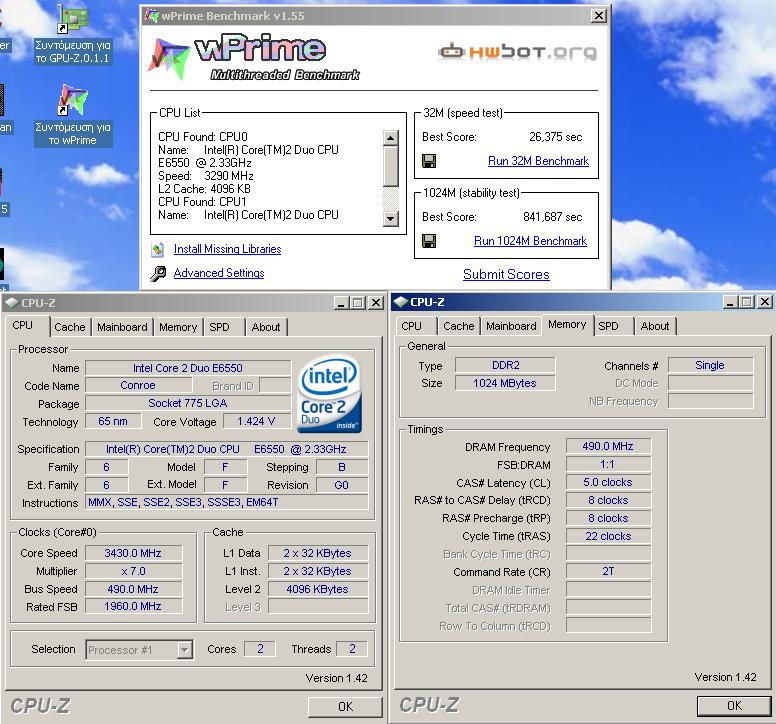Screen dimensions: 776x724
Task: Click the save icon for the 32M score
Action: pyautogui.click(x=429, y=161)
